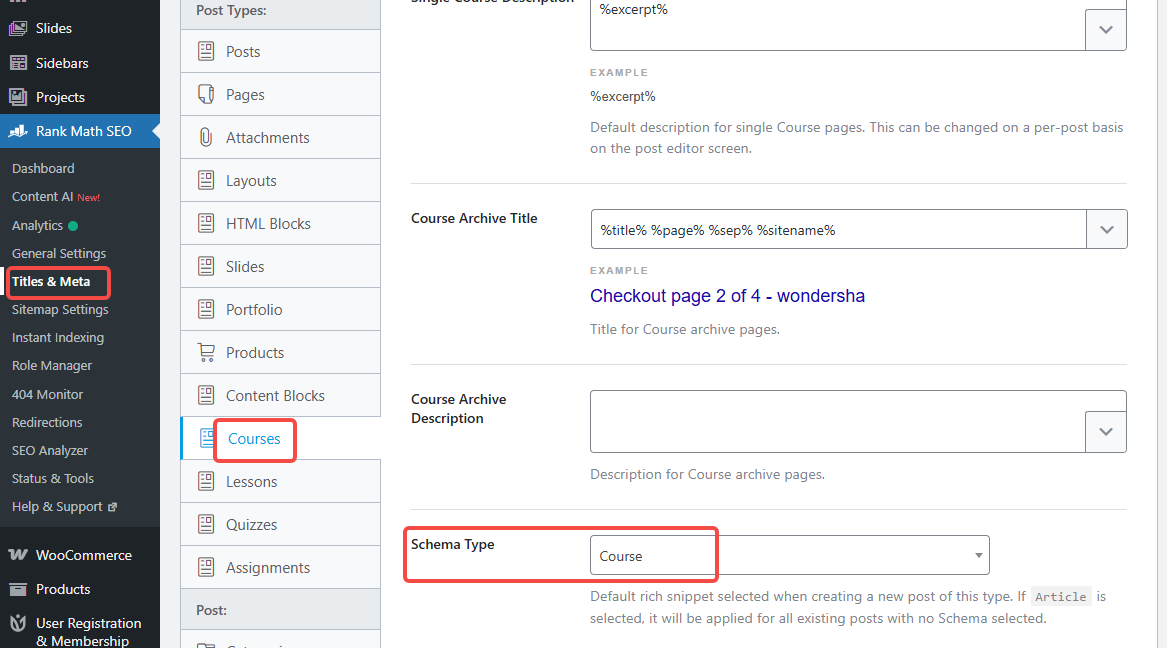
Task: Select the Rank Math SEO rocket icon
Action: [20, 131]
